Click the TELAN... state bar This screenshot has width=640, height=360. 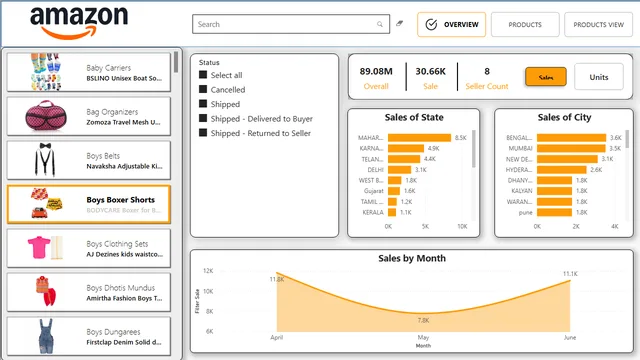coord(404,159)
